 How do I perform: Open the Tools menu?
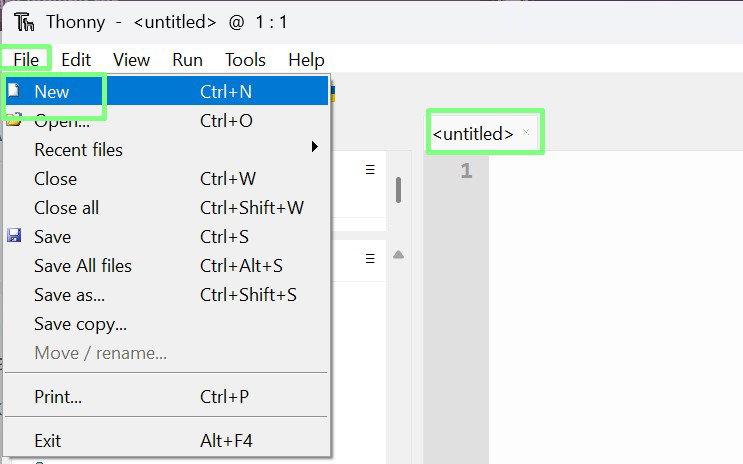tap(245, 60)
